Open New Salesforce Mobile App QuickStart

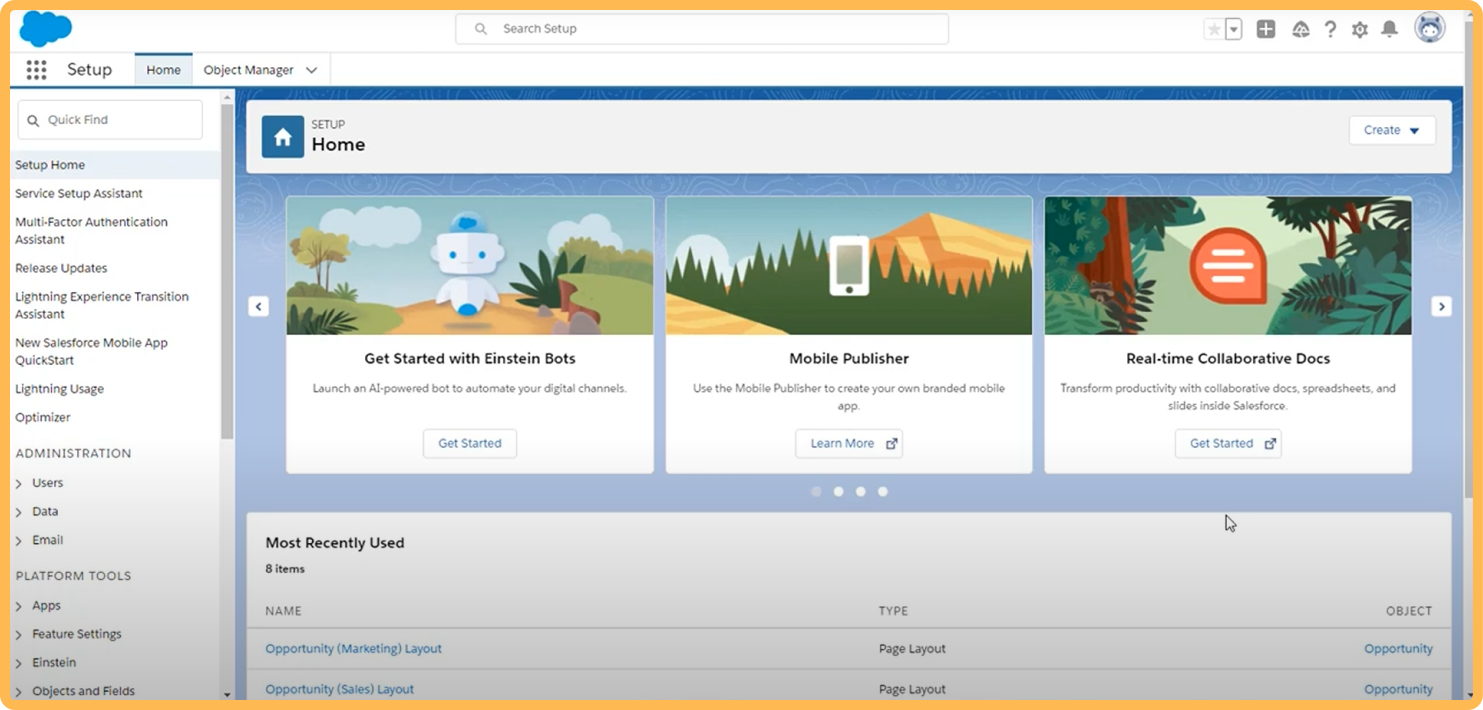tap(91, 351)
